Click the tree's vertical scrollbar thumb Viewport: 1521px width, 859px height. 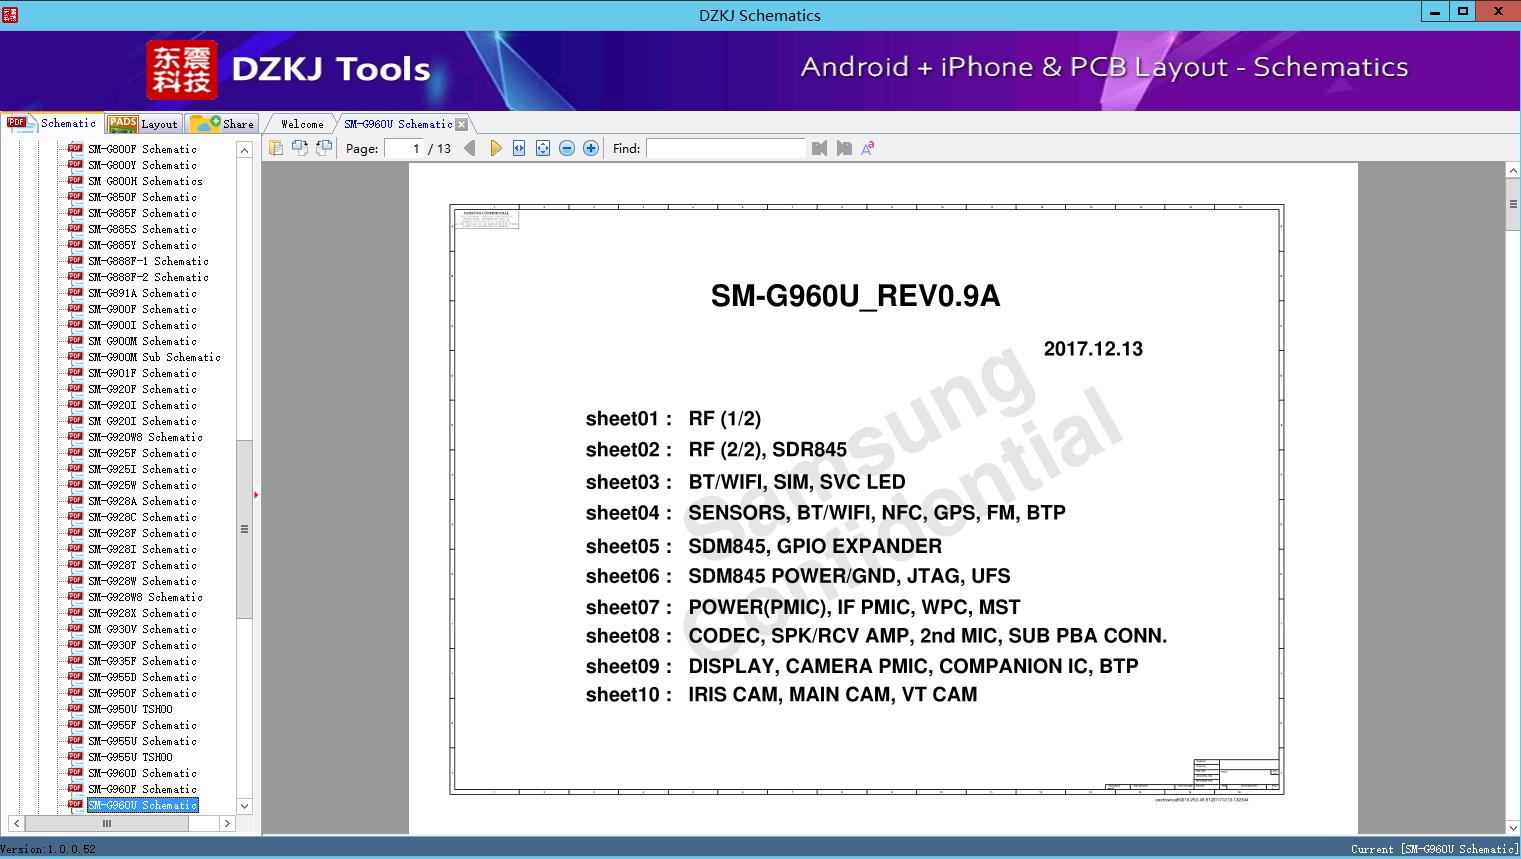tap(244, 529)
